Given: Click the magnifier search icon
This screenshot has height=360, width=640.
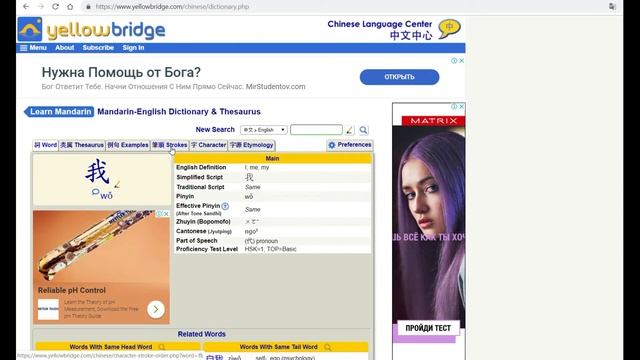Looking at the screenshot, I should (x=363, y=130).
